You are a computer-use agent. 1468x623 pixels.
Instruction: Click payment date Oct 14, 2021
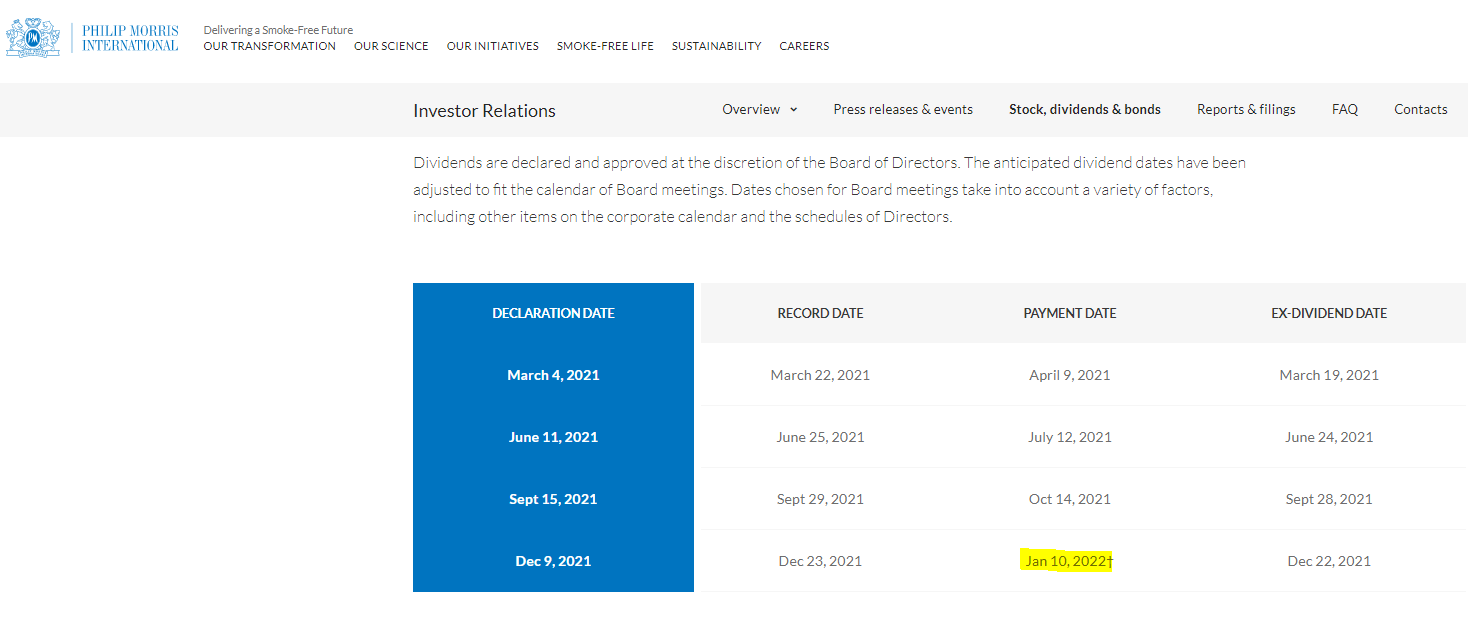point(1070,499)
